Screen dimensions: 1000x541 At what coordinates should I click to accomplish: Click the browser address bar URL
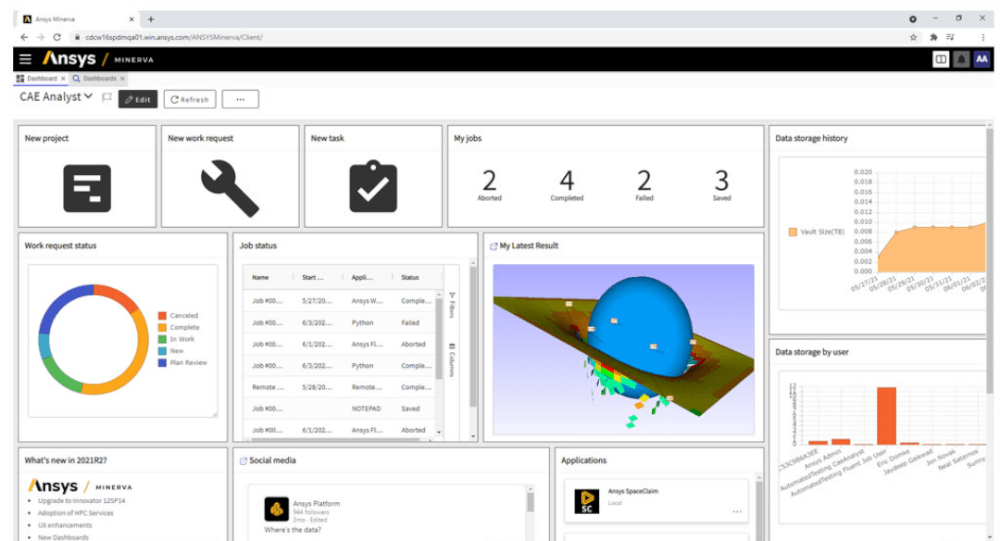click(x=174, y=37)
